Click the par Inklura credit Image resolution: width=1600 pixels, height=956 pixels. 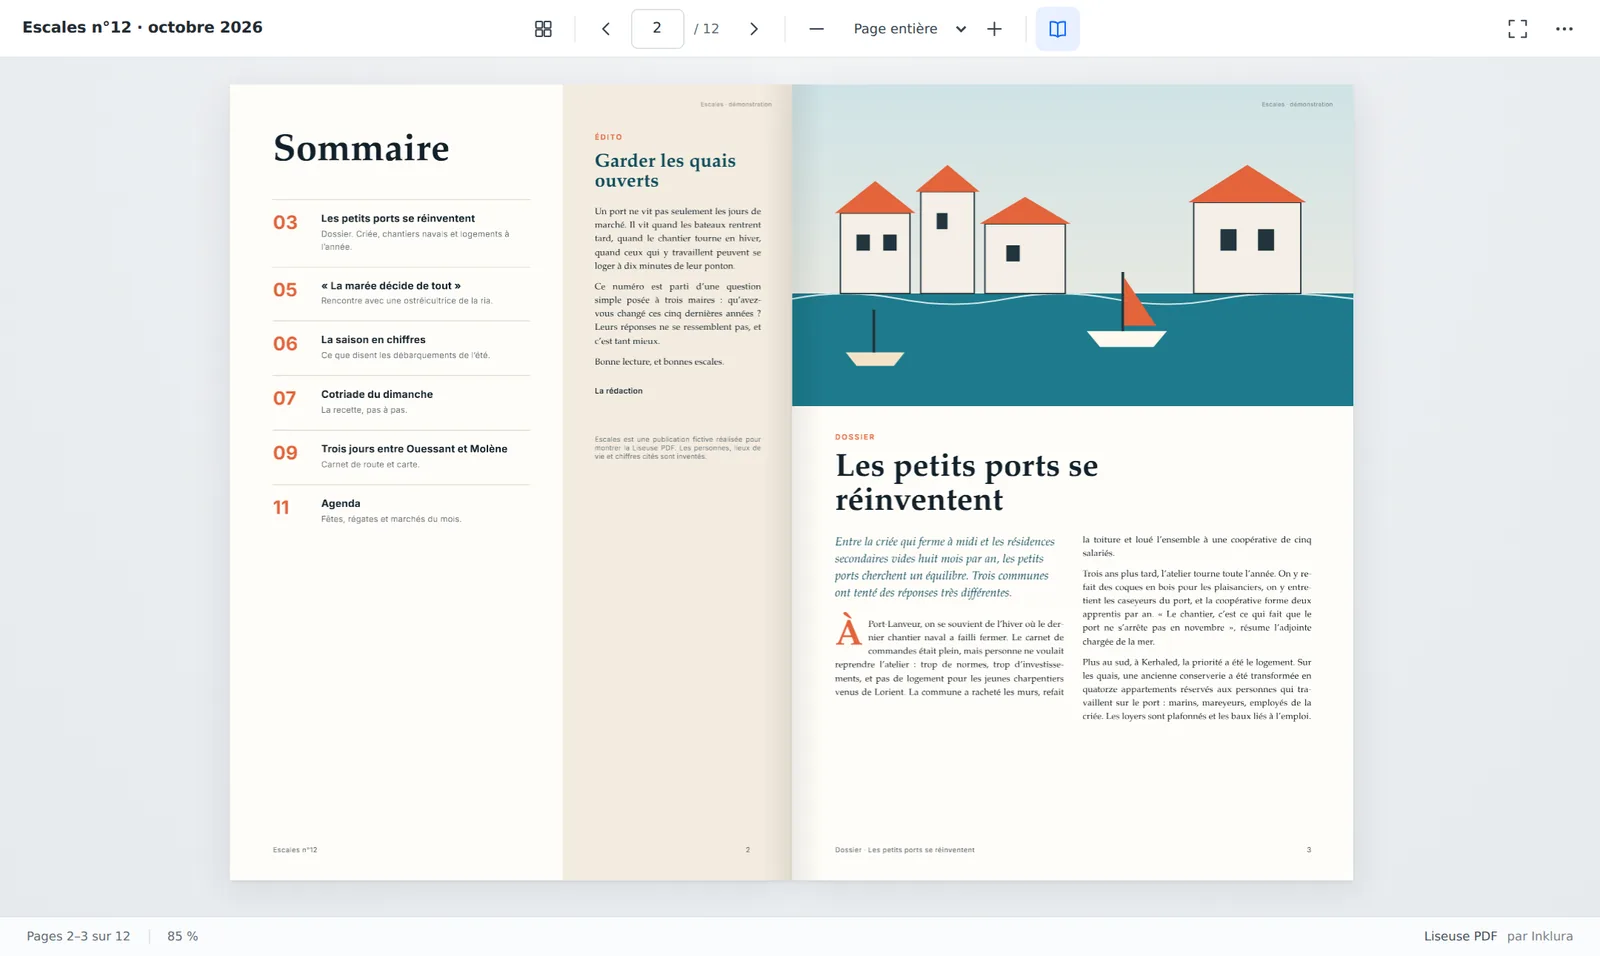1540,936
